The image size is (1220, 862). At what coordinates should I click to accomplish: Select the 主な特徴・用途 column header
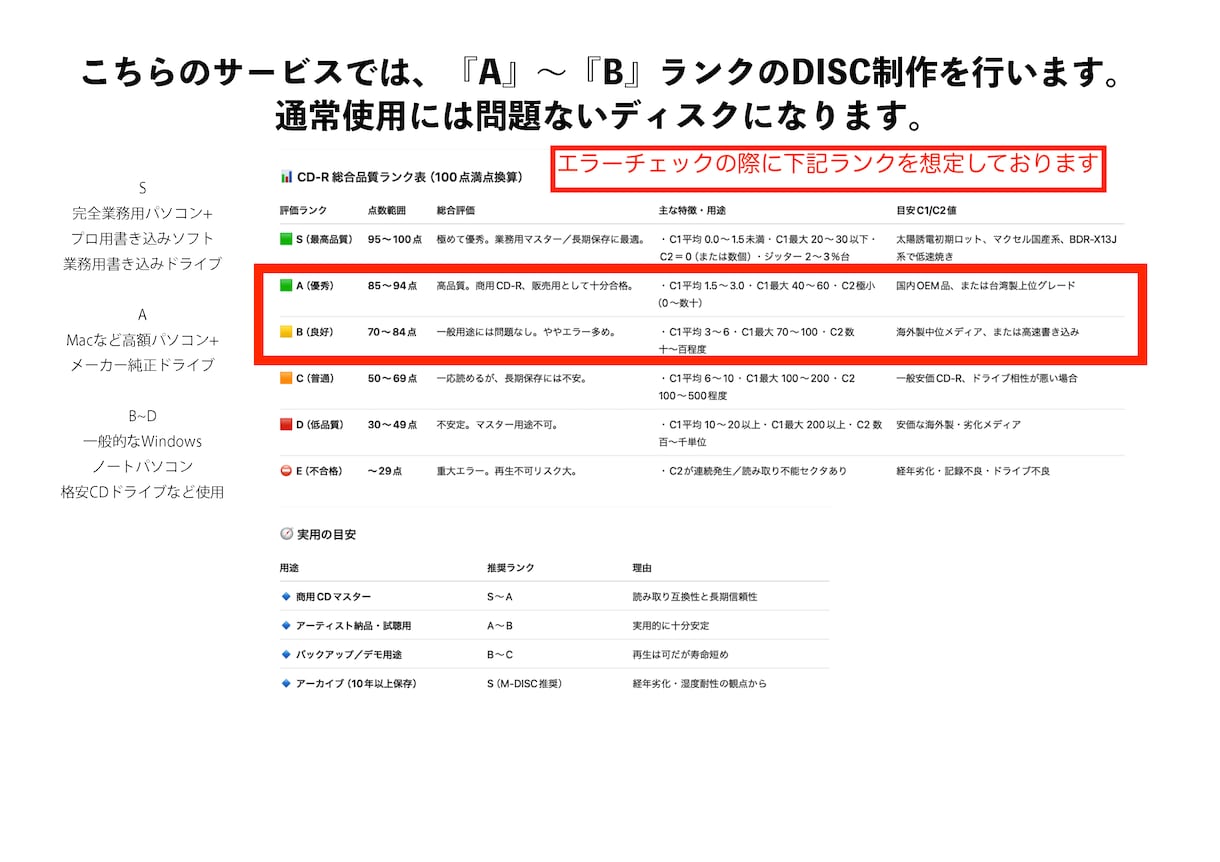692,211
